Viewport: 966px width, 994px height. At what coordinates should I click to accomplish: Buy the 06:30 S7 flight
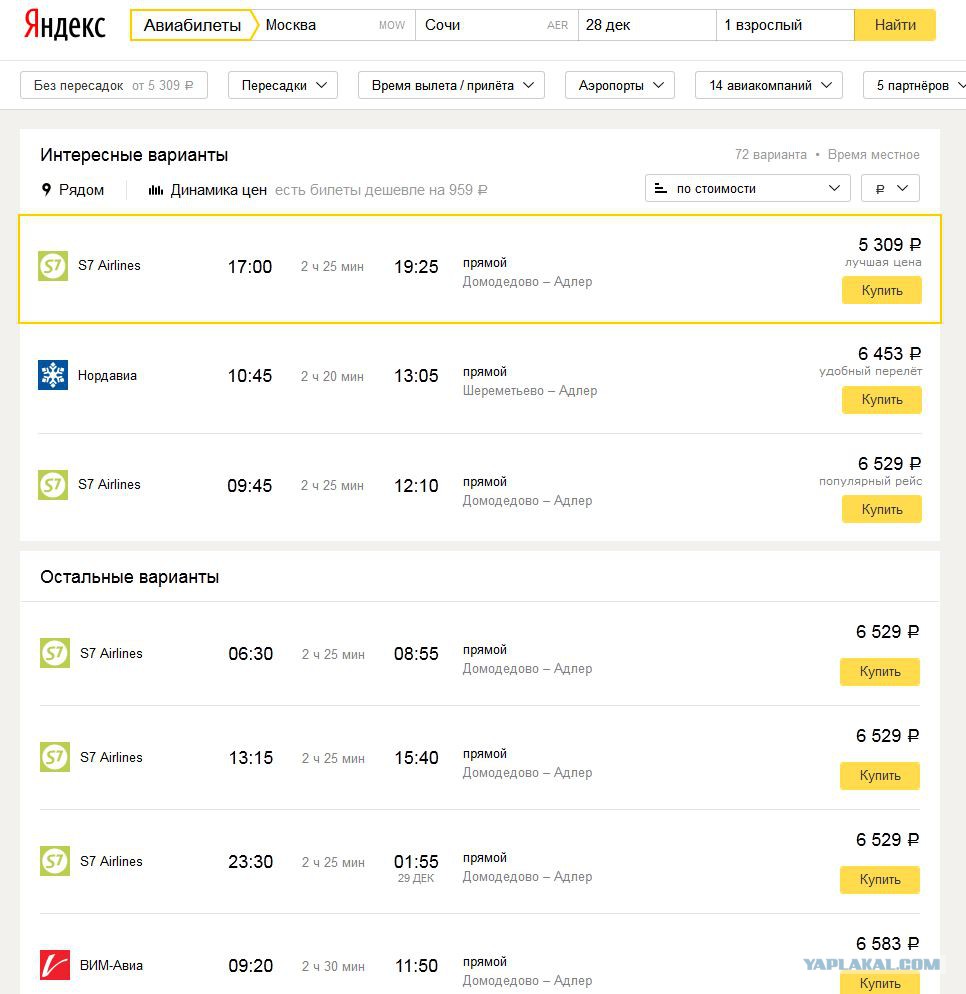(x=880, y=671)
